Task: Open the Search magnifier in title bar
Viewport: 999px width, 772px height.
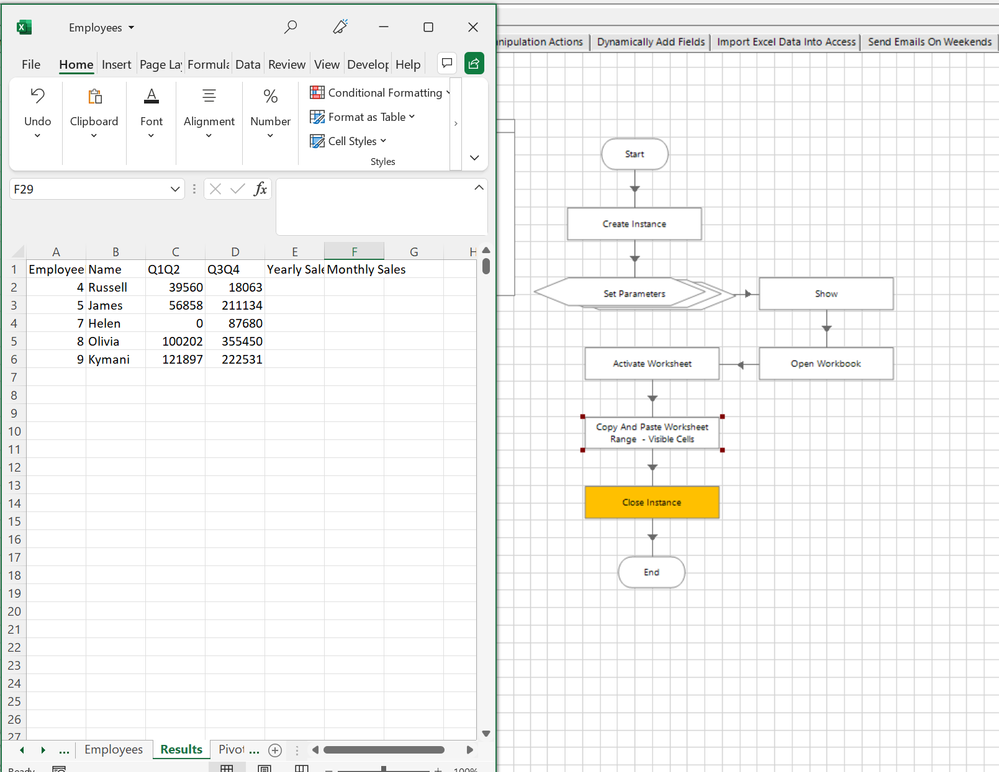Action: (x=291, y=27)
